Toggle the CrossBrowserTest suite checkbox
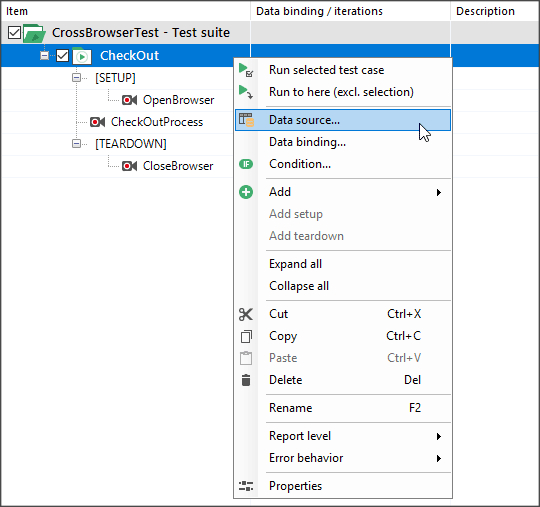 pyautogui.click(x=14, y=33)
